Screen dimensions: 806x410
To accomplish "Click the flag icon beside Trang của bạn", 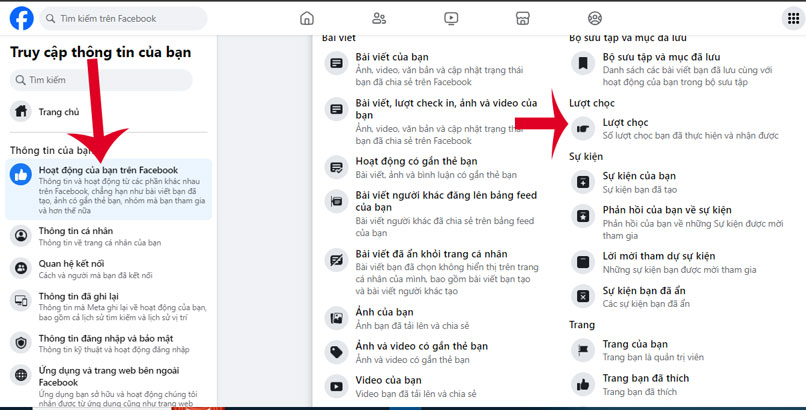I will [583, 350].
